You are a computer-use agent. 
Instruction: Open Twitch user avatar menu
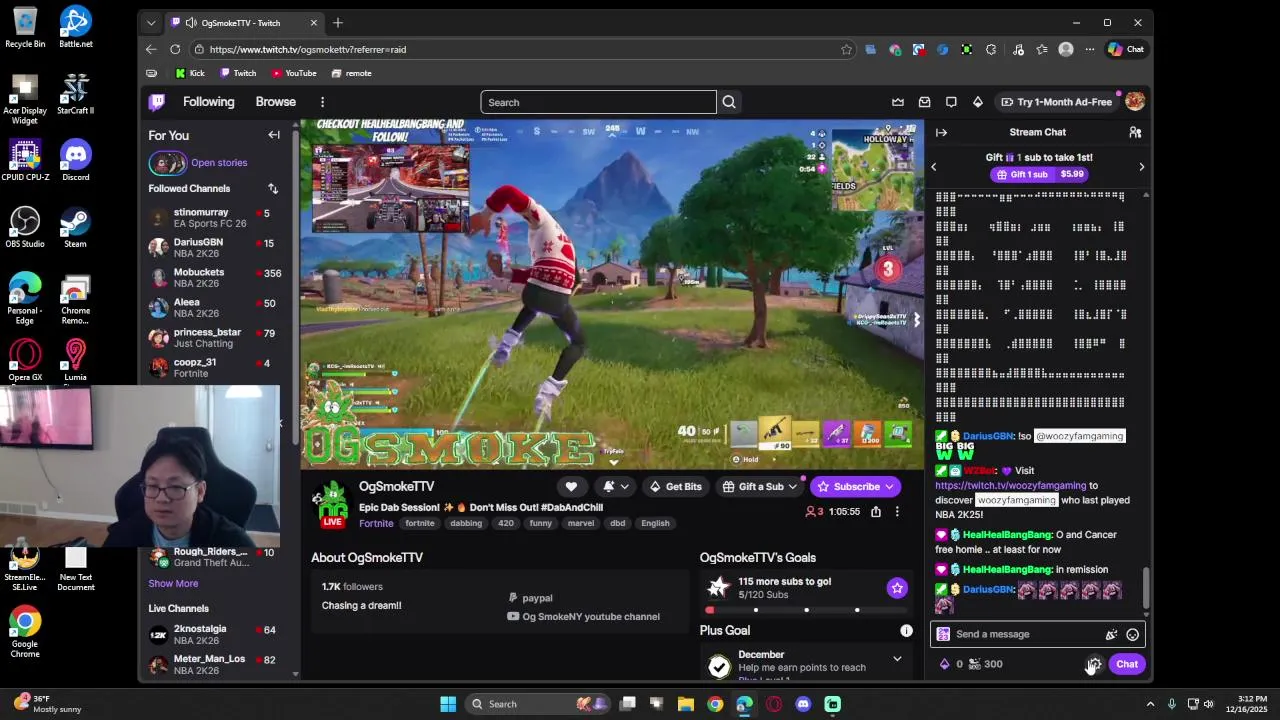point(1134,102)
